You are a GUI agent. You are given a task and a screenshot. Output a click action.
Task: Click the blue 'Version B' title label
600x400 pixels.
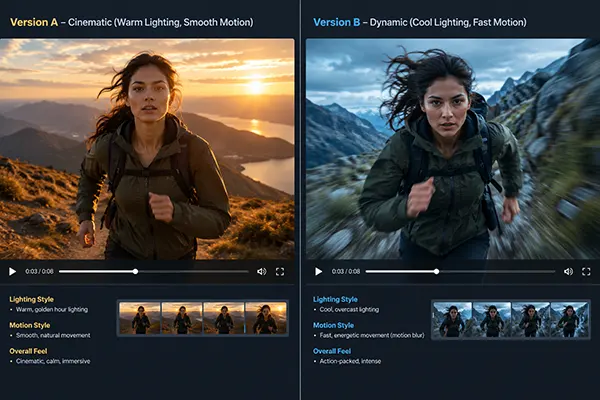[x=337, y=22]
